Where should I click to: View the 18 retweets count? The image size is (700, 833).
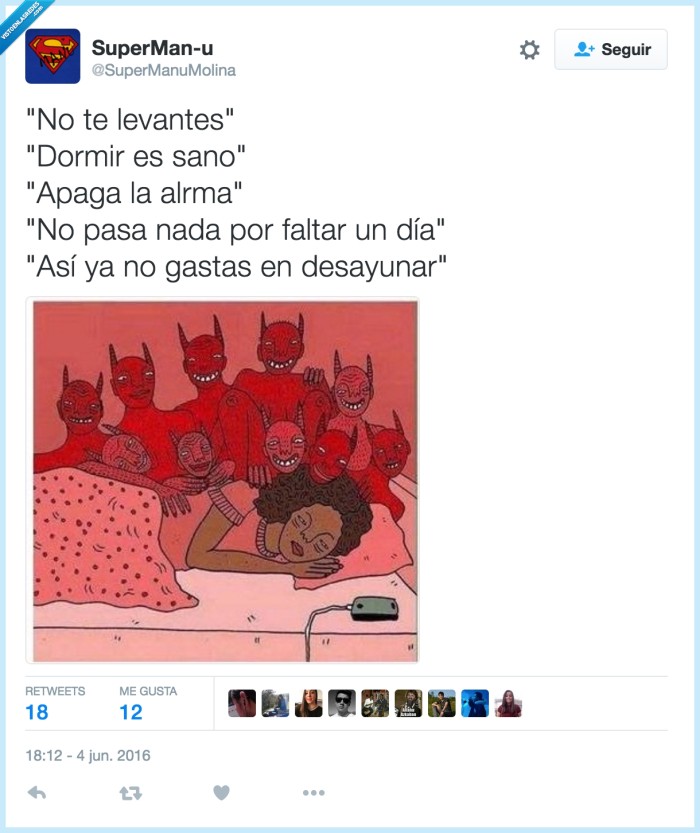tap(37, 712)
